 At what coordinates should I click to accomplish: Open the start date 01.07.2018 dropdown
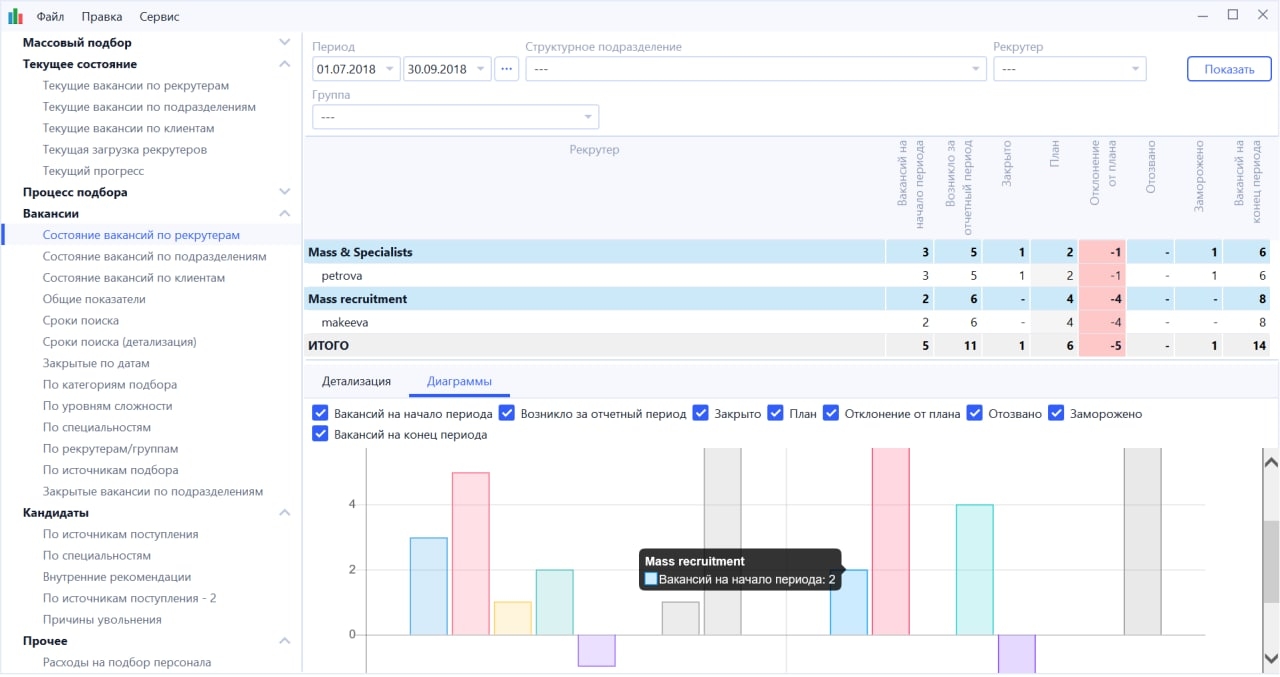[390, 69]
